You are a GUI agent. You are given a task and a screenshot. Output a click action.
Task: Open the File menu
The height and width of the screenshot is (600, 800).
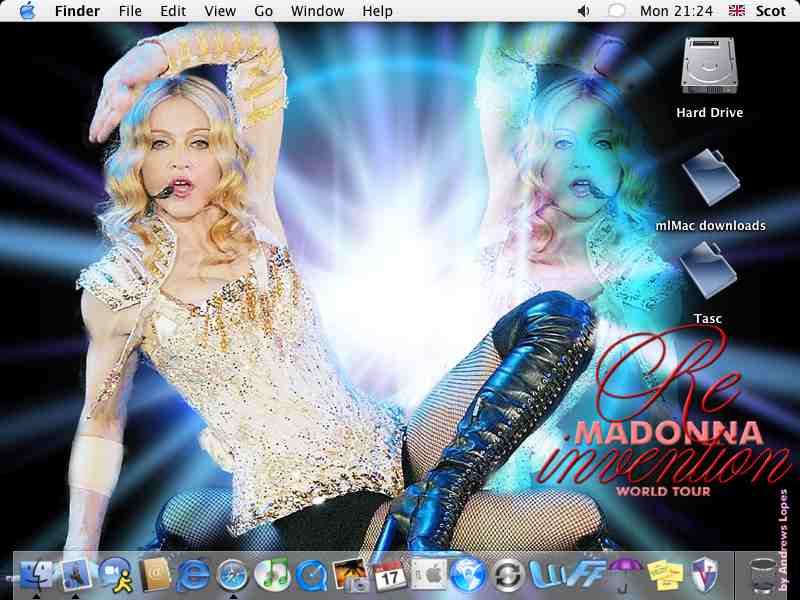point(130,11)
